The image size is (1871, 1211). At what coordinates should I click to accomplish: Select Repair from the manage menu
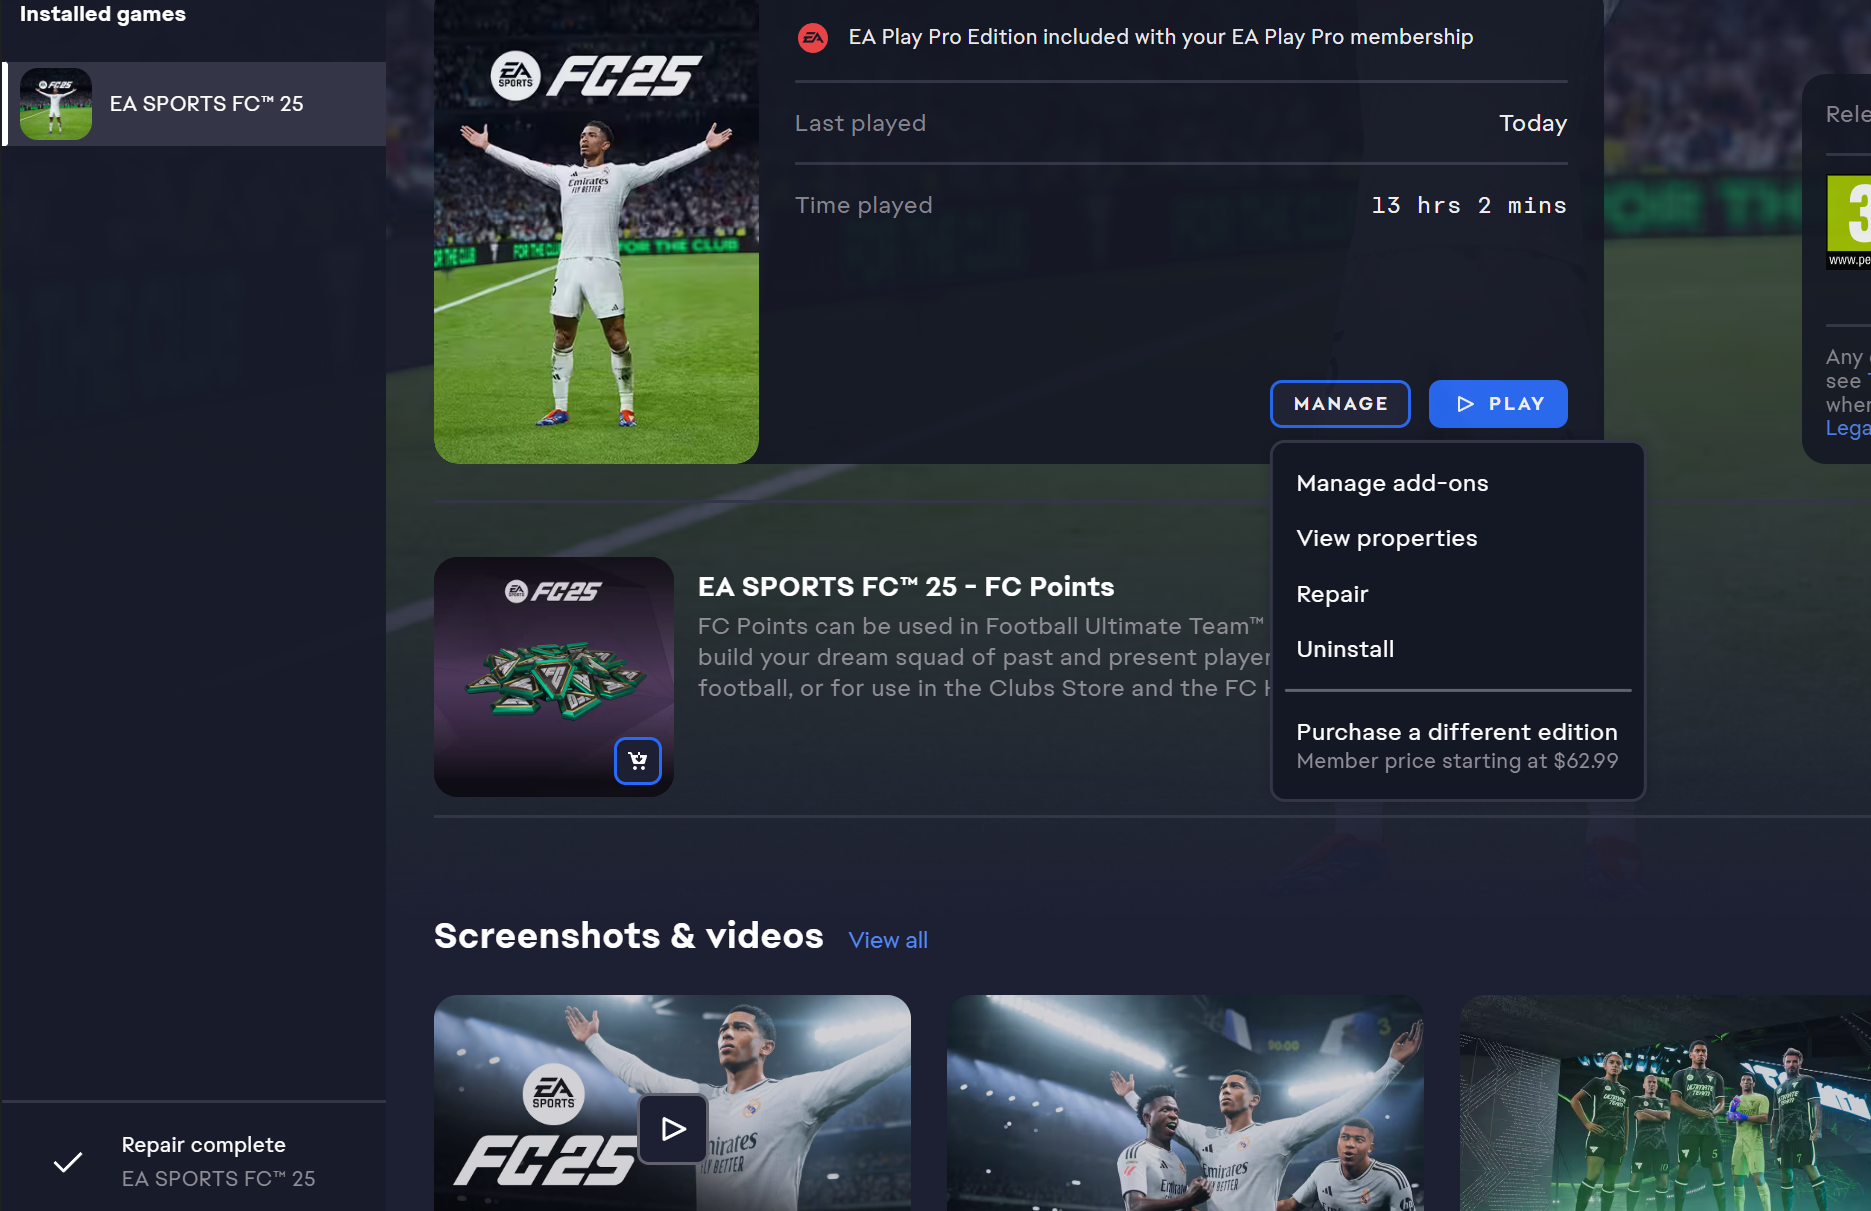(x=1332, y=594)
